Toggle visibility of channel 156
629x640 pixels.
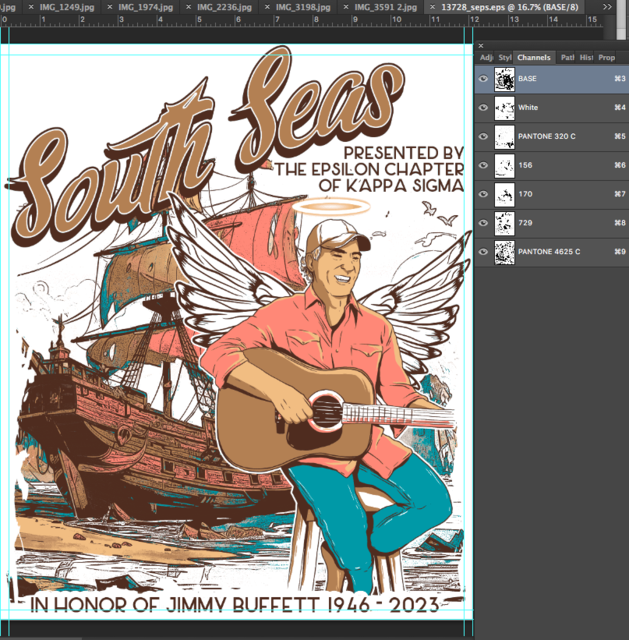(x=483, y=165)
